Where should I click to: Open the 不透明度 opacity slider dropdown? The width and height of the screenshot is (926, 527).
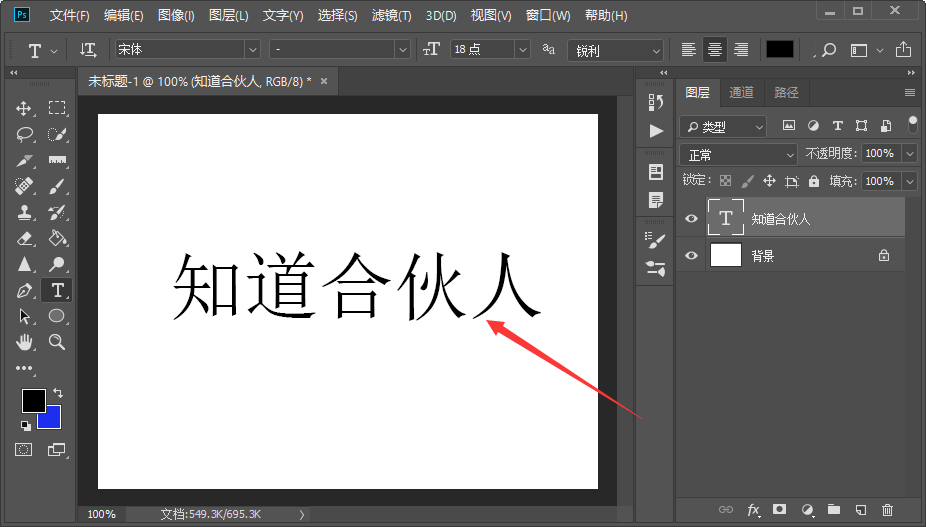909,154
